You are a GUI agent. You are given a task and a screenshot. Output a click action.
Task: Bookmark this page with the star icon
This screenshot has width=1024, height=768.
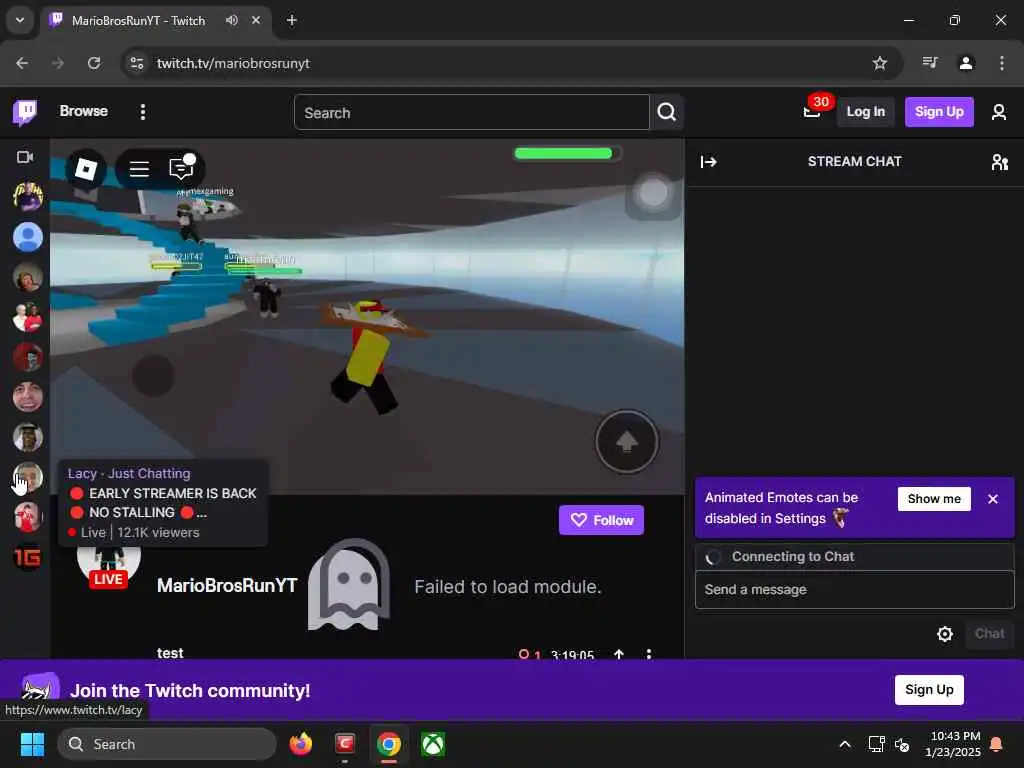[x=880, y=63]
